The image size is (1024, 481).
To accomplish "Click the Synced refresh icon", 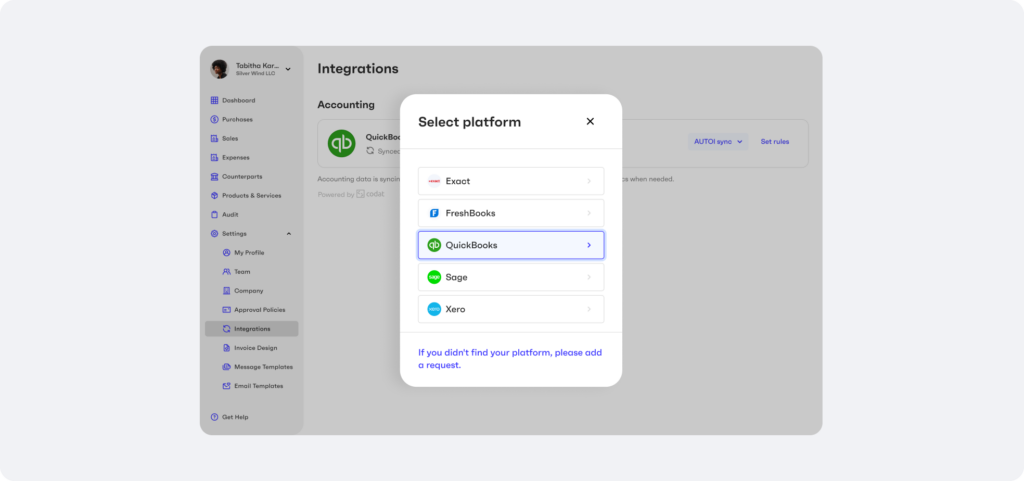I will point(370,151).
